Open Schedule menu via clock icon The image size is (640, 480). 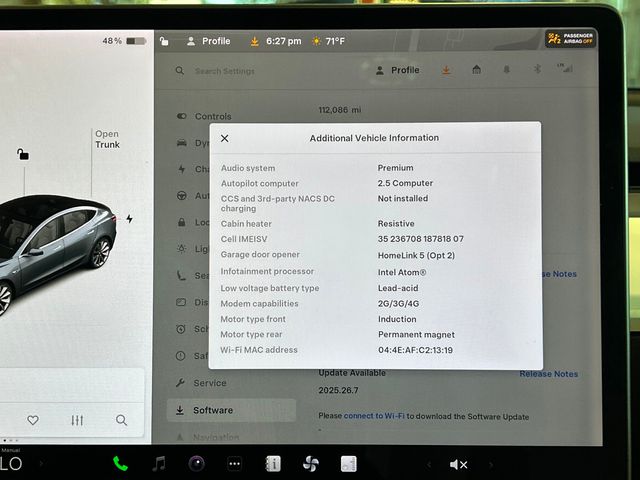click(x=181, y=329)
